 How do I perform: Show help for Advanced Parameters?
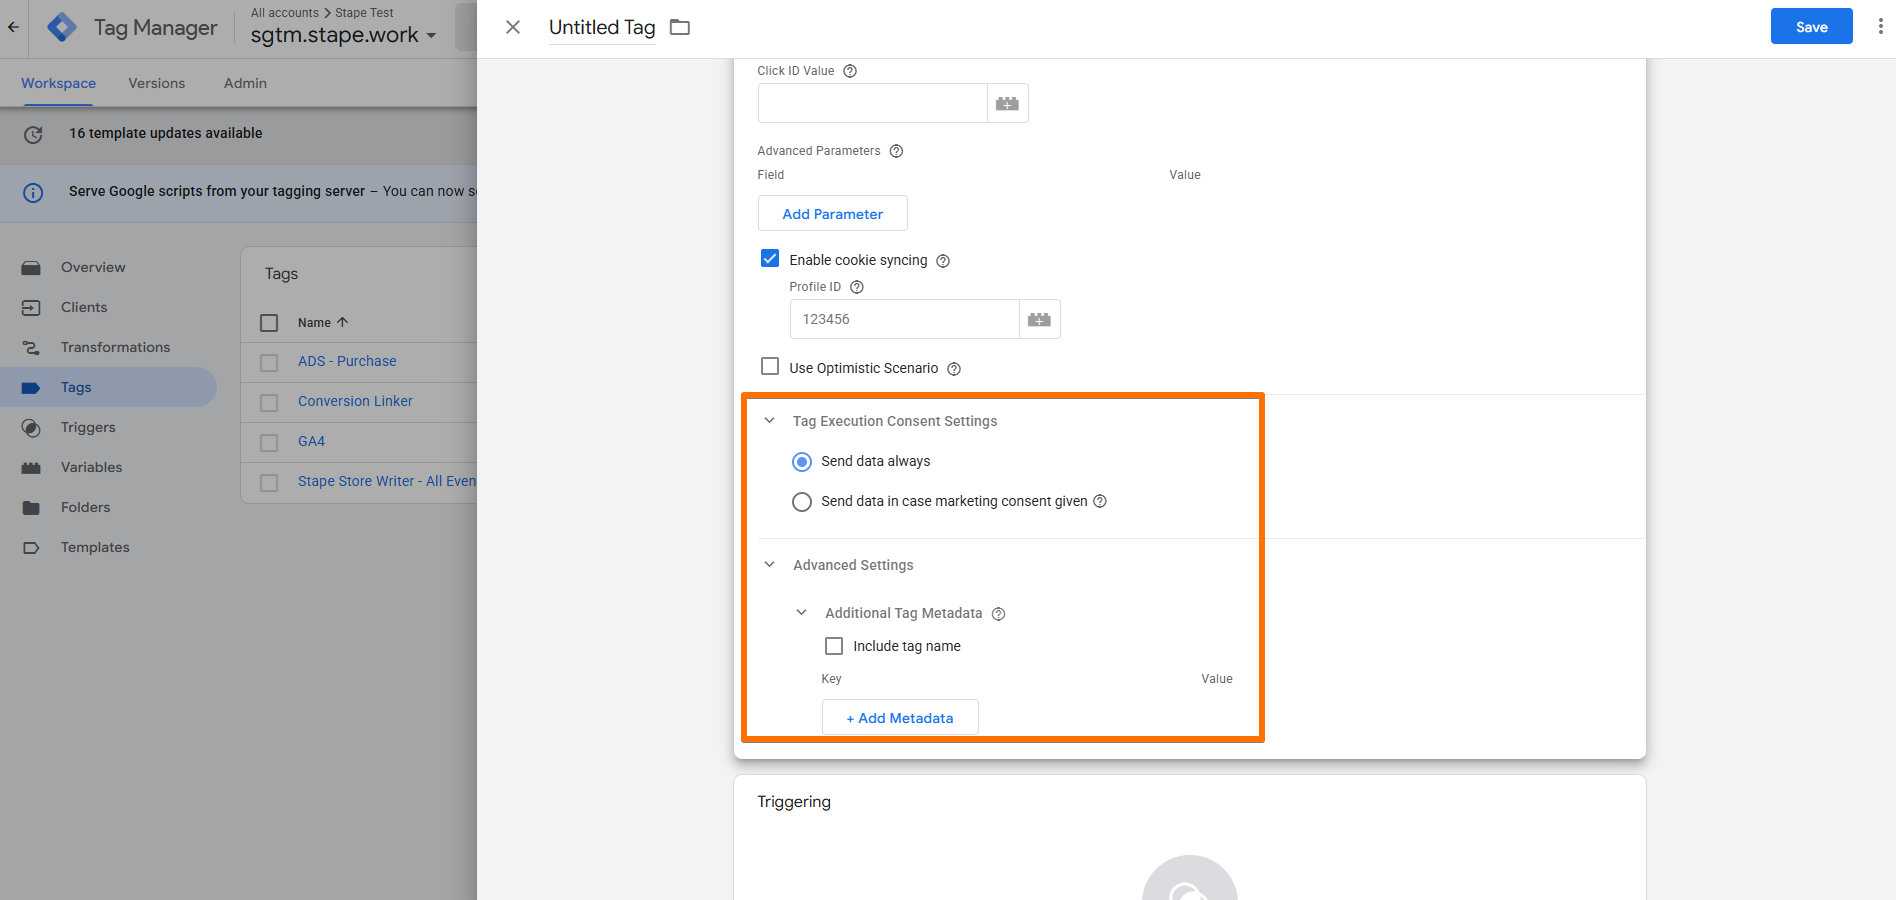(x=896, y=151)
